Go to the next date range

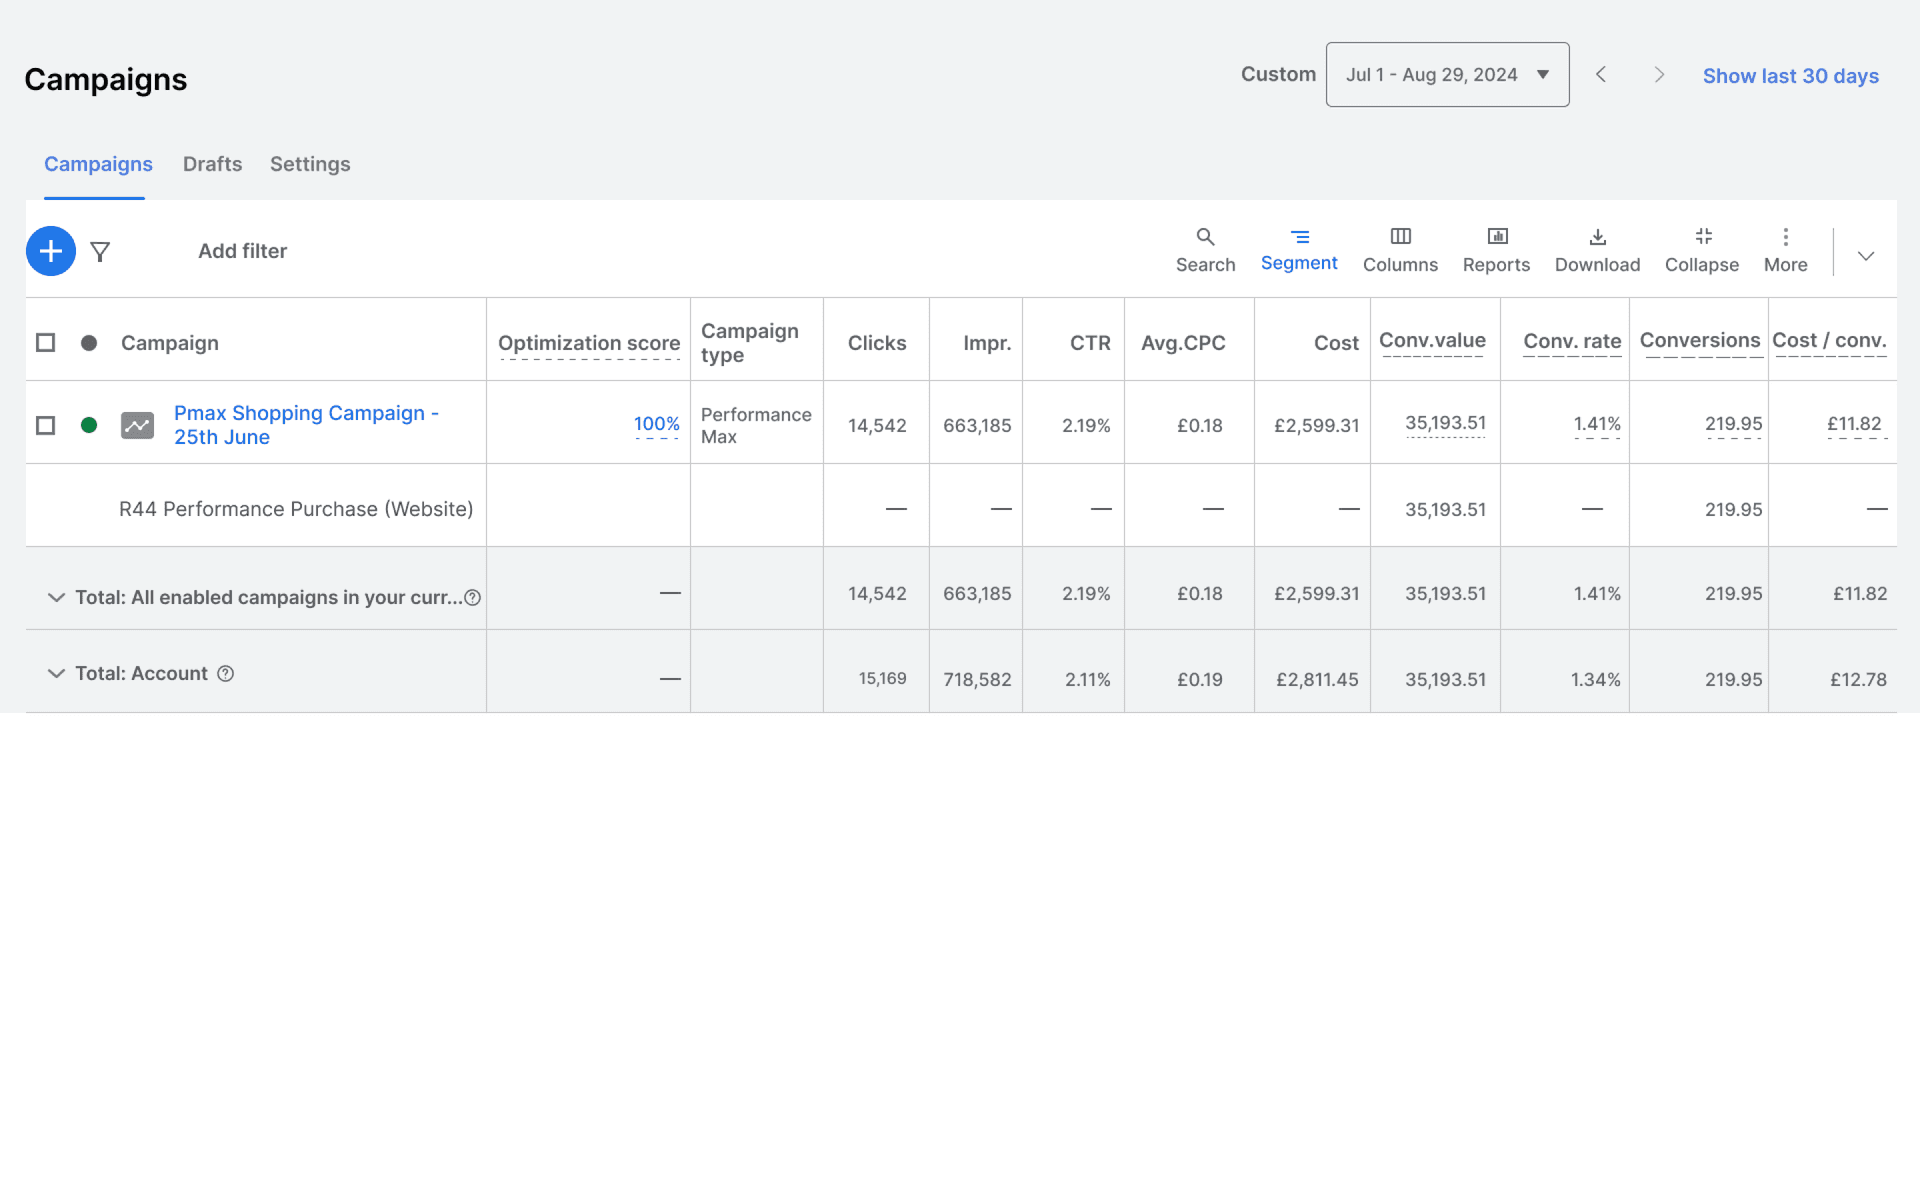coord(1659,75)
